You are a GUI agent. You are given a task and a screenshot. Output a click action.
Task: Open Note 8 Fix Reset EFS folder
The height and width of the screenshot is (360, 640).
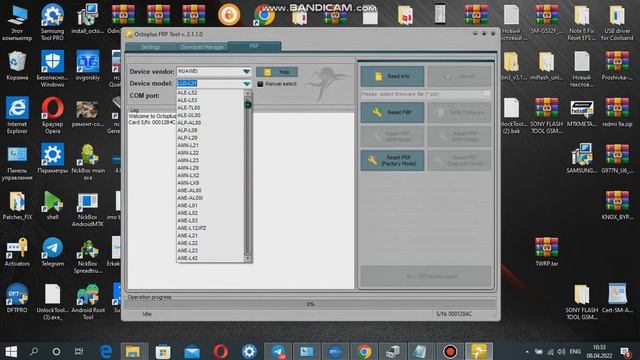(x=582, y=22)
